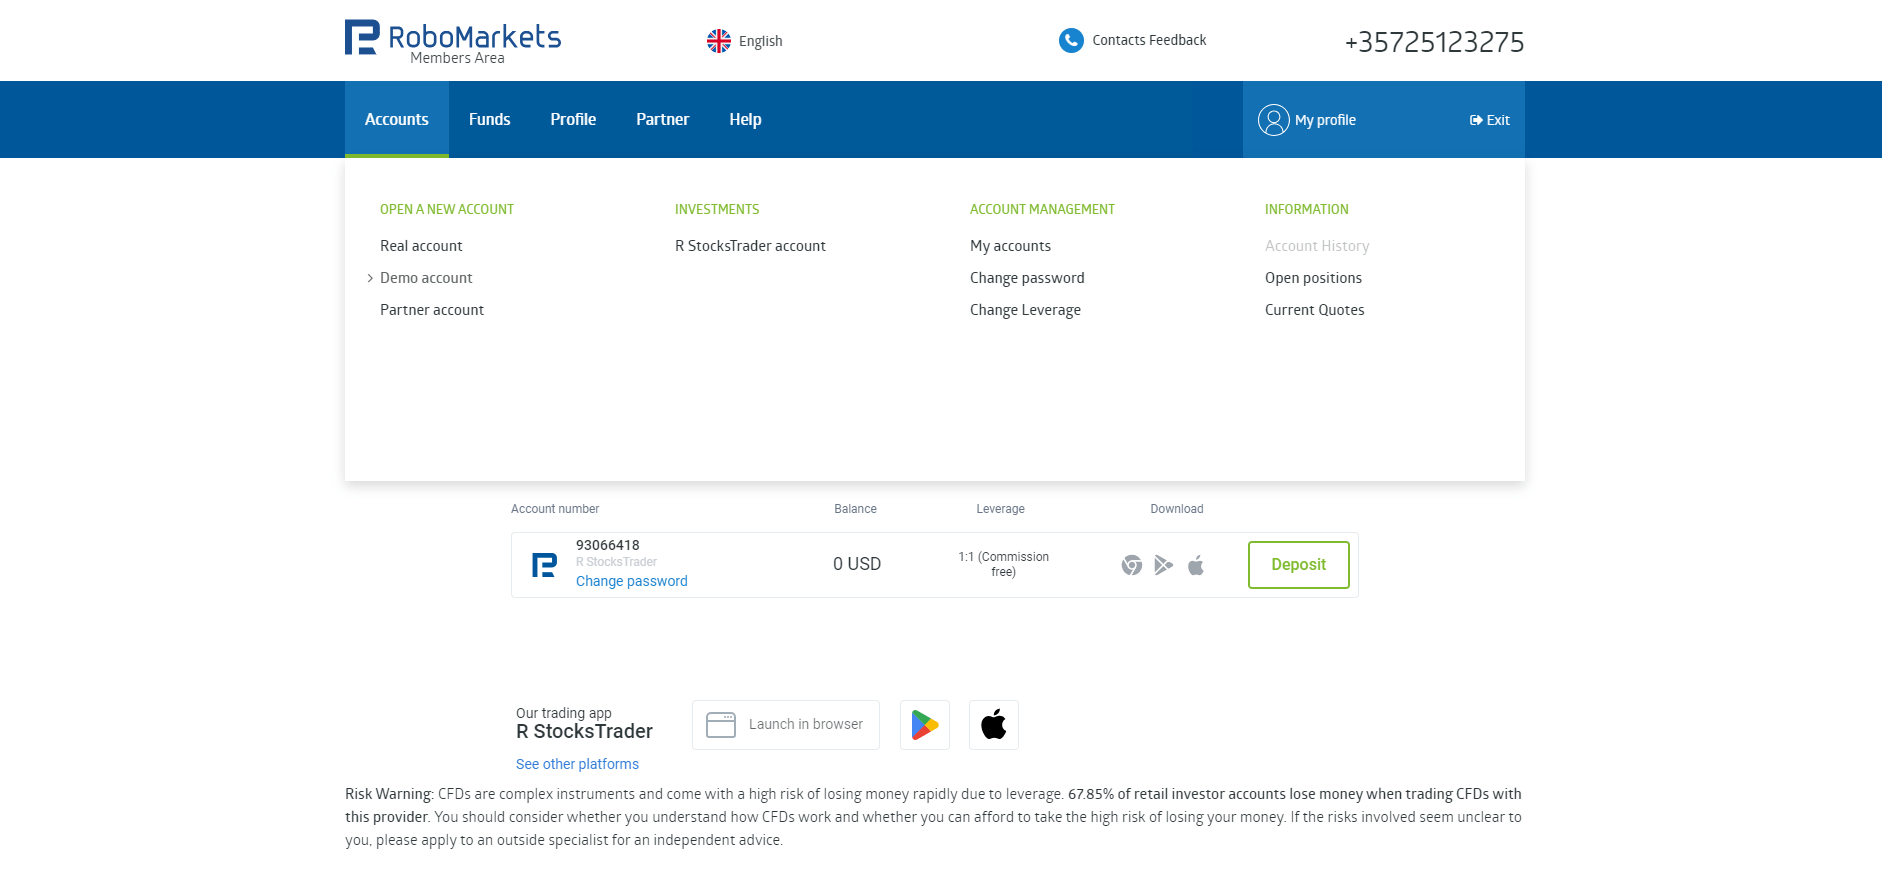Open the Accounts menu tab
This screenshot has width=1882, height=872.
pyautogui.click(x=397, y=119)
